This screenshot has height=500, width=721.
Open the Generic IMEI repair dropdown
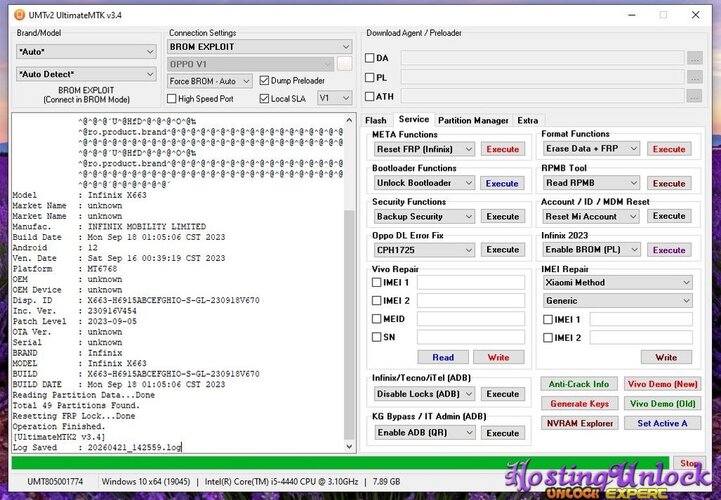point(618,301)
